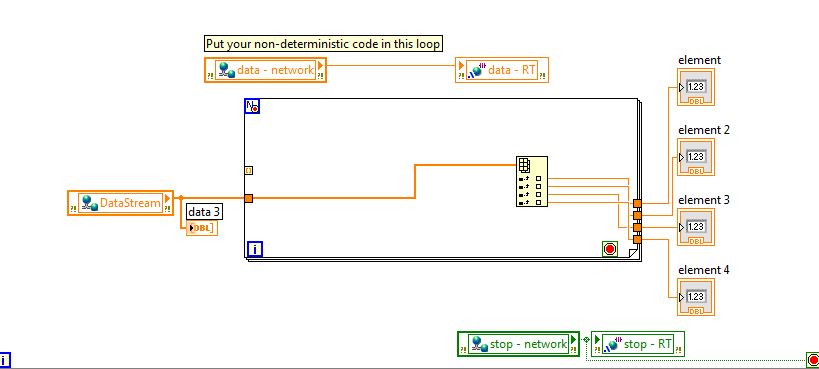Click the element 2 DBL indicator terminal

click(696, 157)
